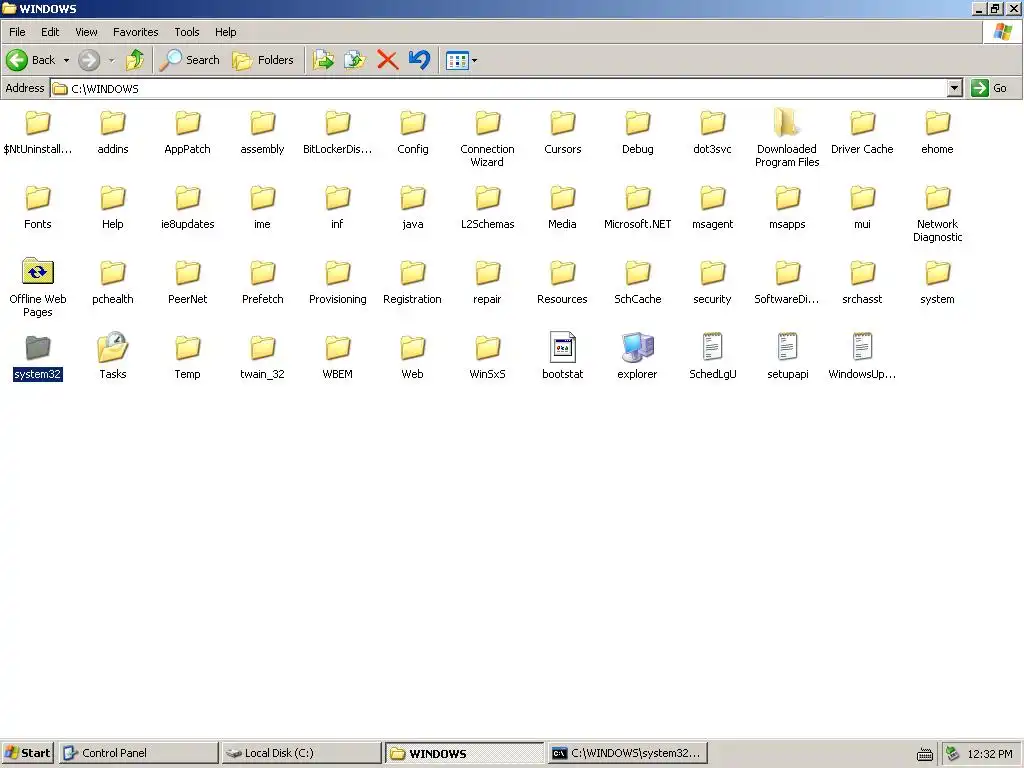Click the Forward navigation arrow
Viewport: 1024px width, 768px height.
[89, 60]
